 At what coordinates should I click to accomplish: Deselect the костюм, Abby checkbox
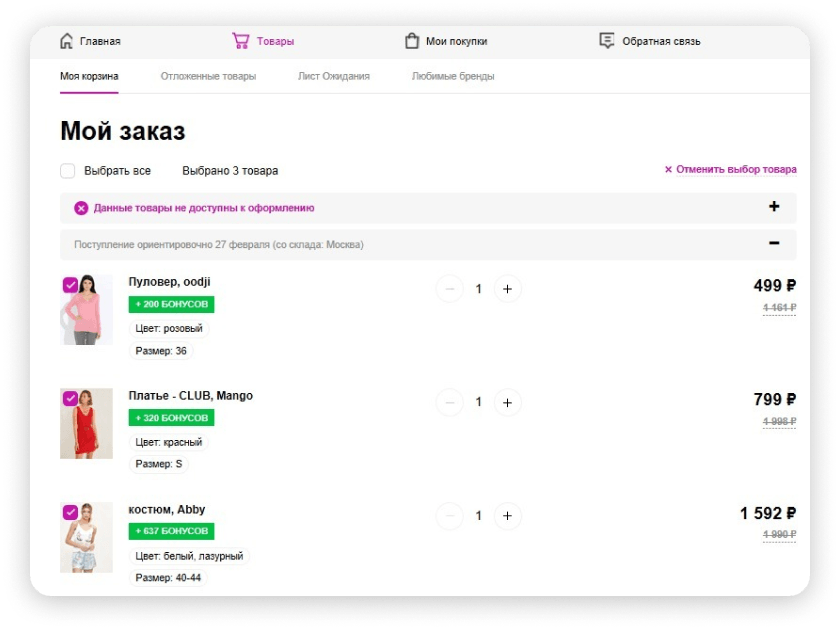pos(70,512)
